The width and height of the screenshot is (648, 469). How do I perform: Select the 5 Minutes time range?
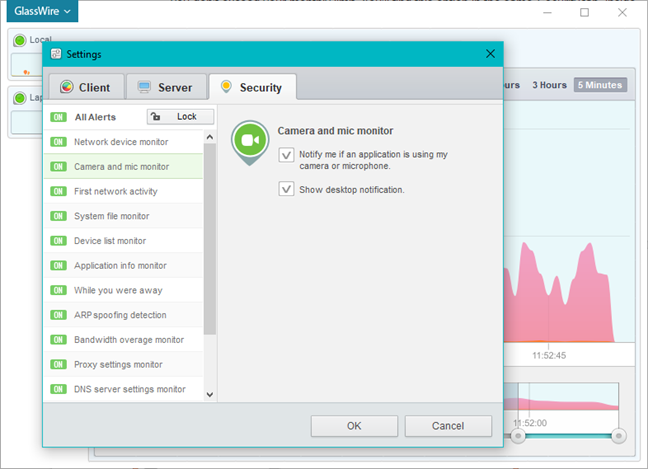click(600, 85)
